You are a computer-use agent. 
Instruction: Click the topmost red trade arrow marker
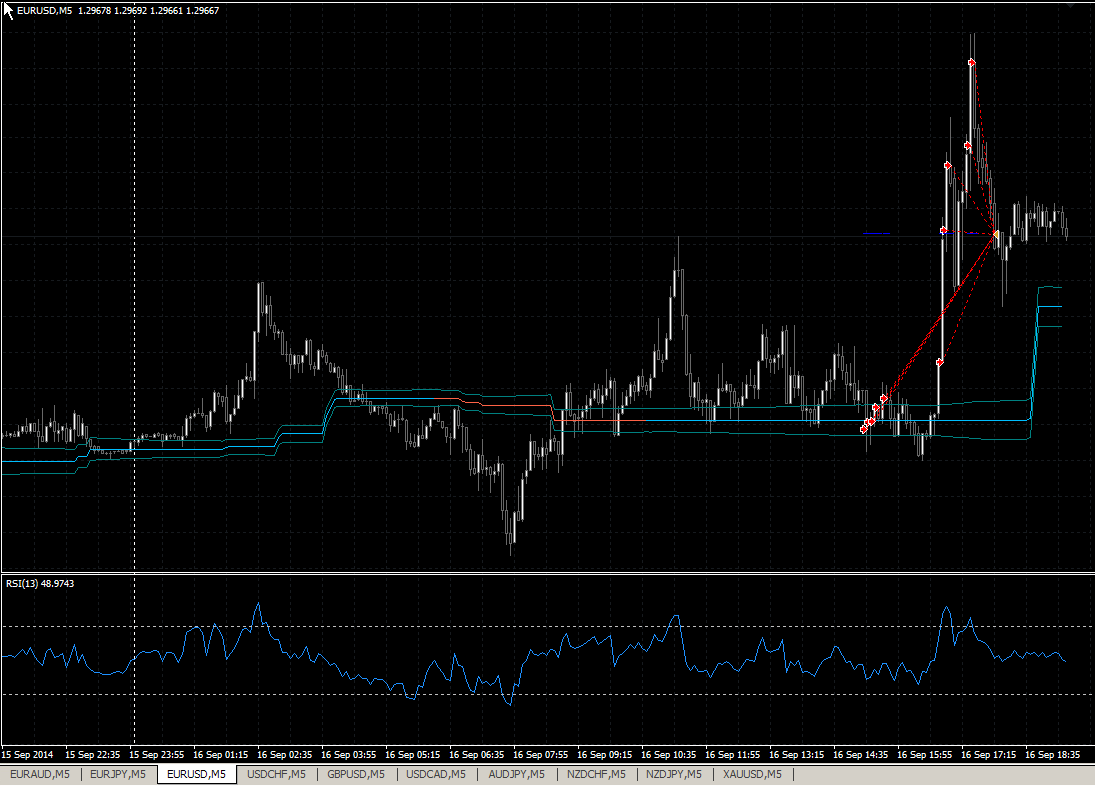[x=971, y=63]
